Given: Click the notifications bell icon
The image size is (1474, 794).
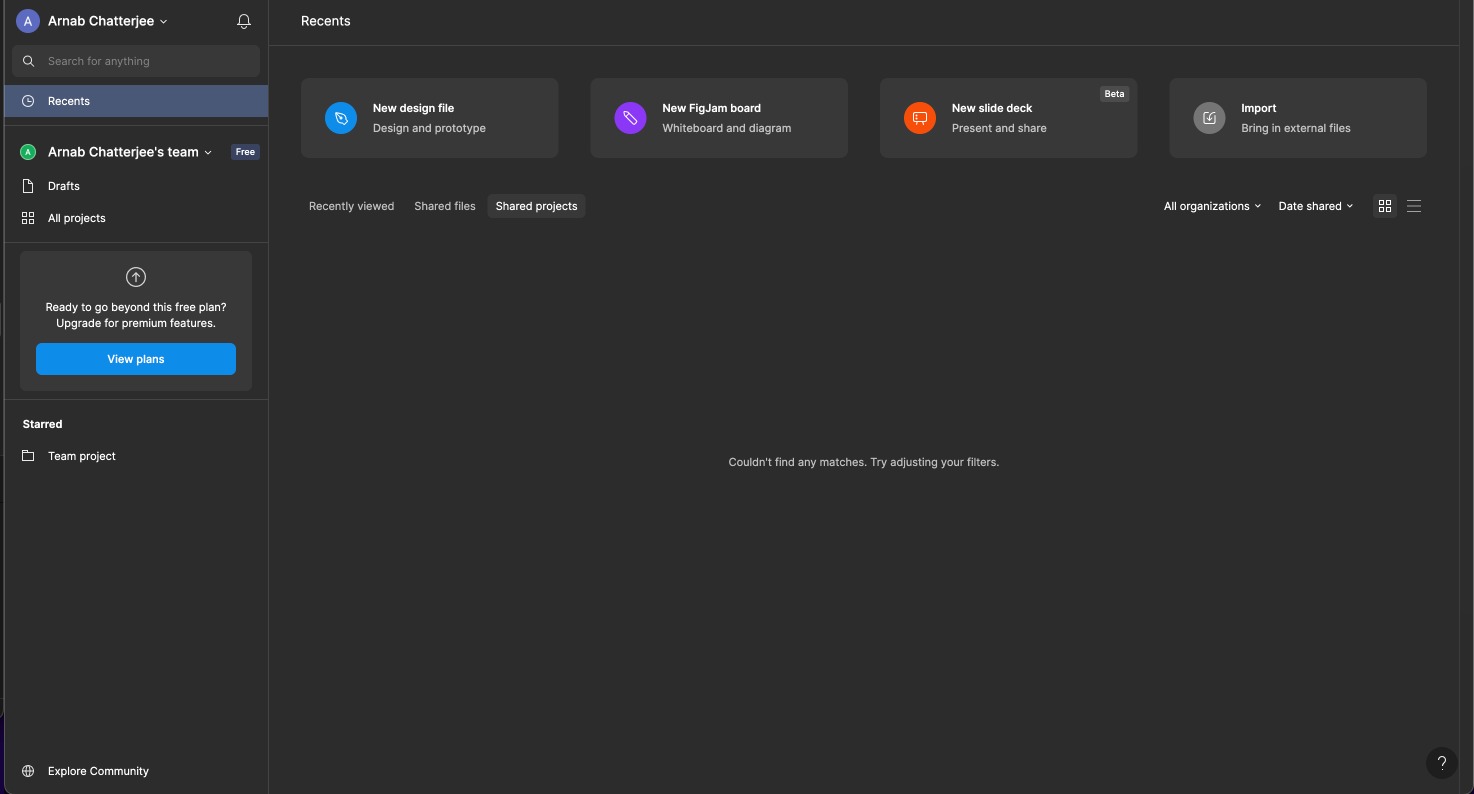Looking at the screenshot, I should 243,21.
